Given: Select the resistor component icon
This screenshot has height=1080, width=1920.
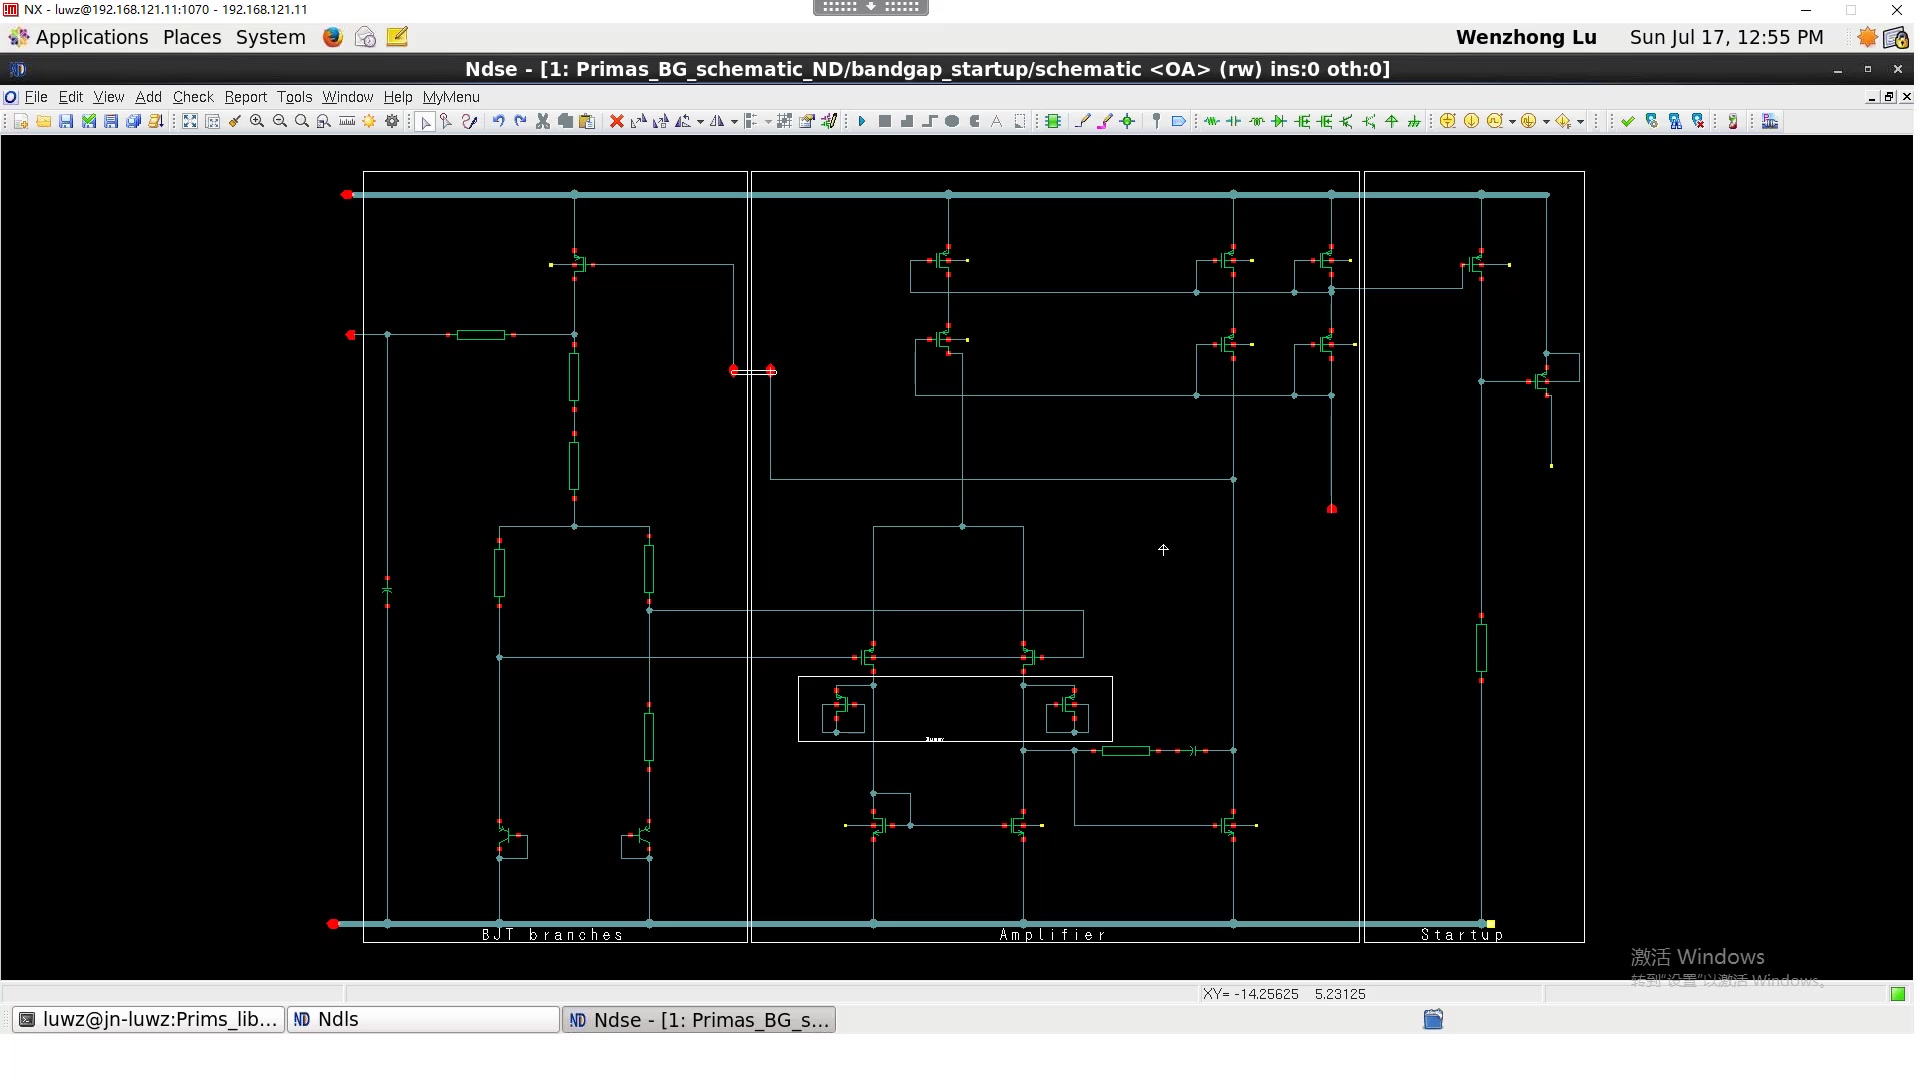Looking at the screenshot, I should pyautogui.click(x=1211, y=121).
